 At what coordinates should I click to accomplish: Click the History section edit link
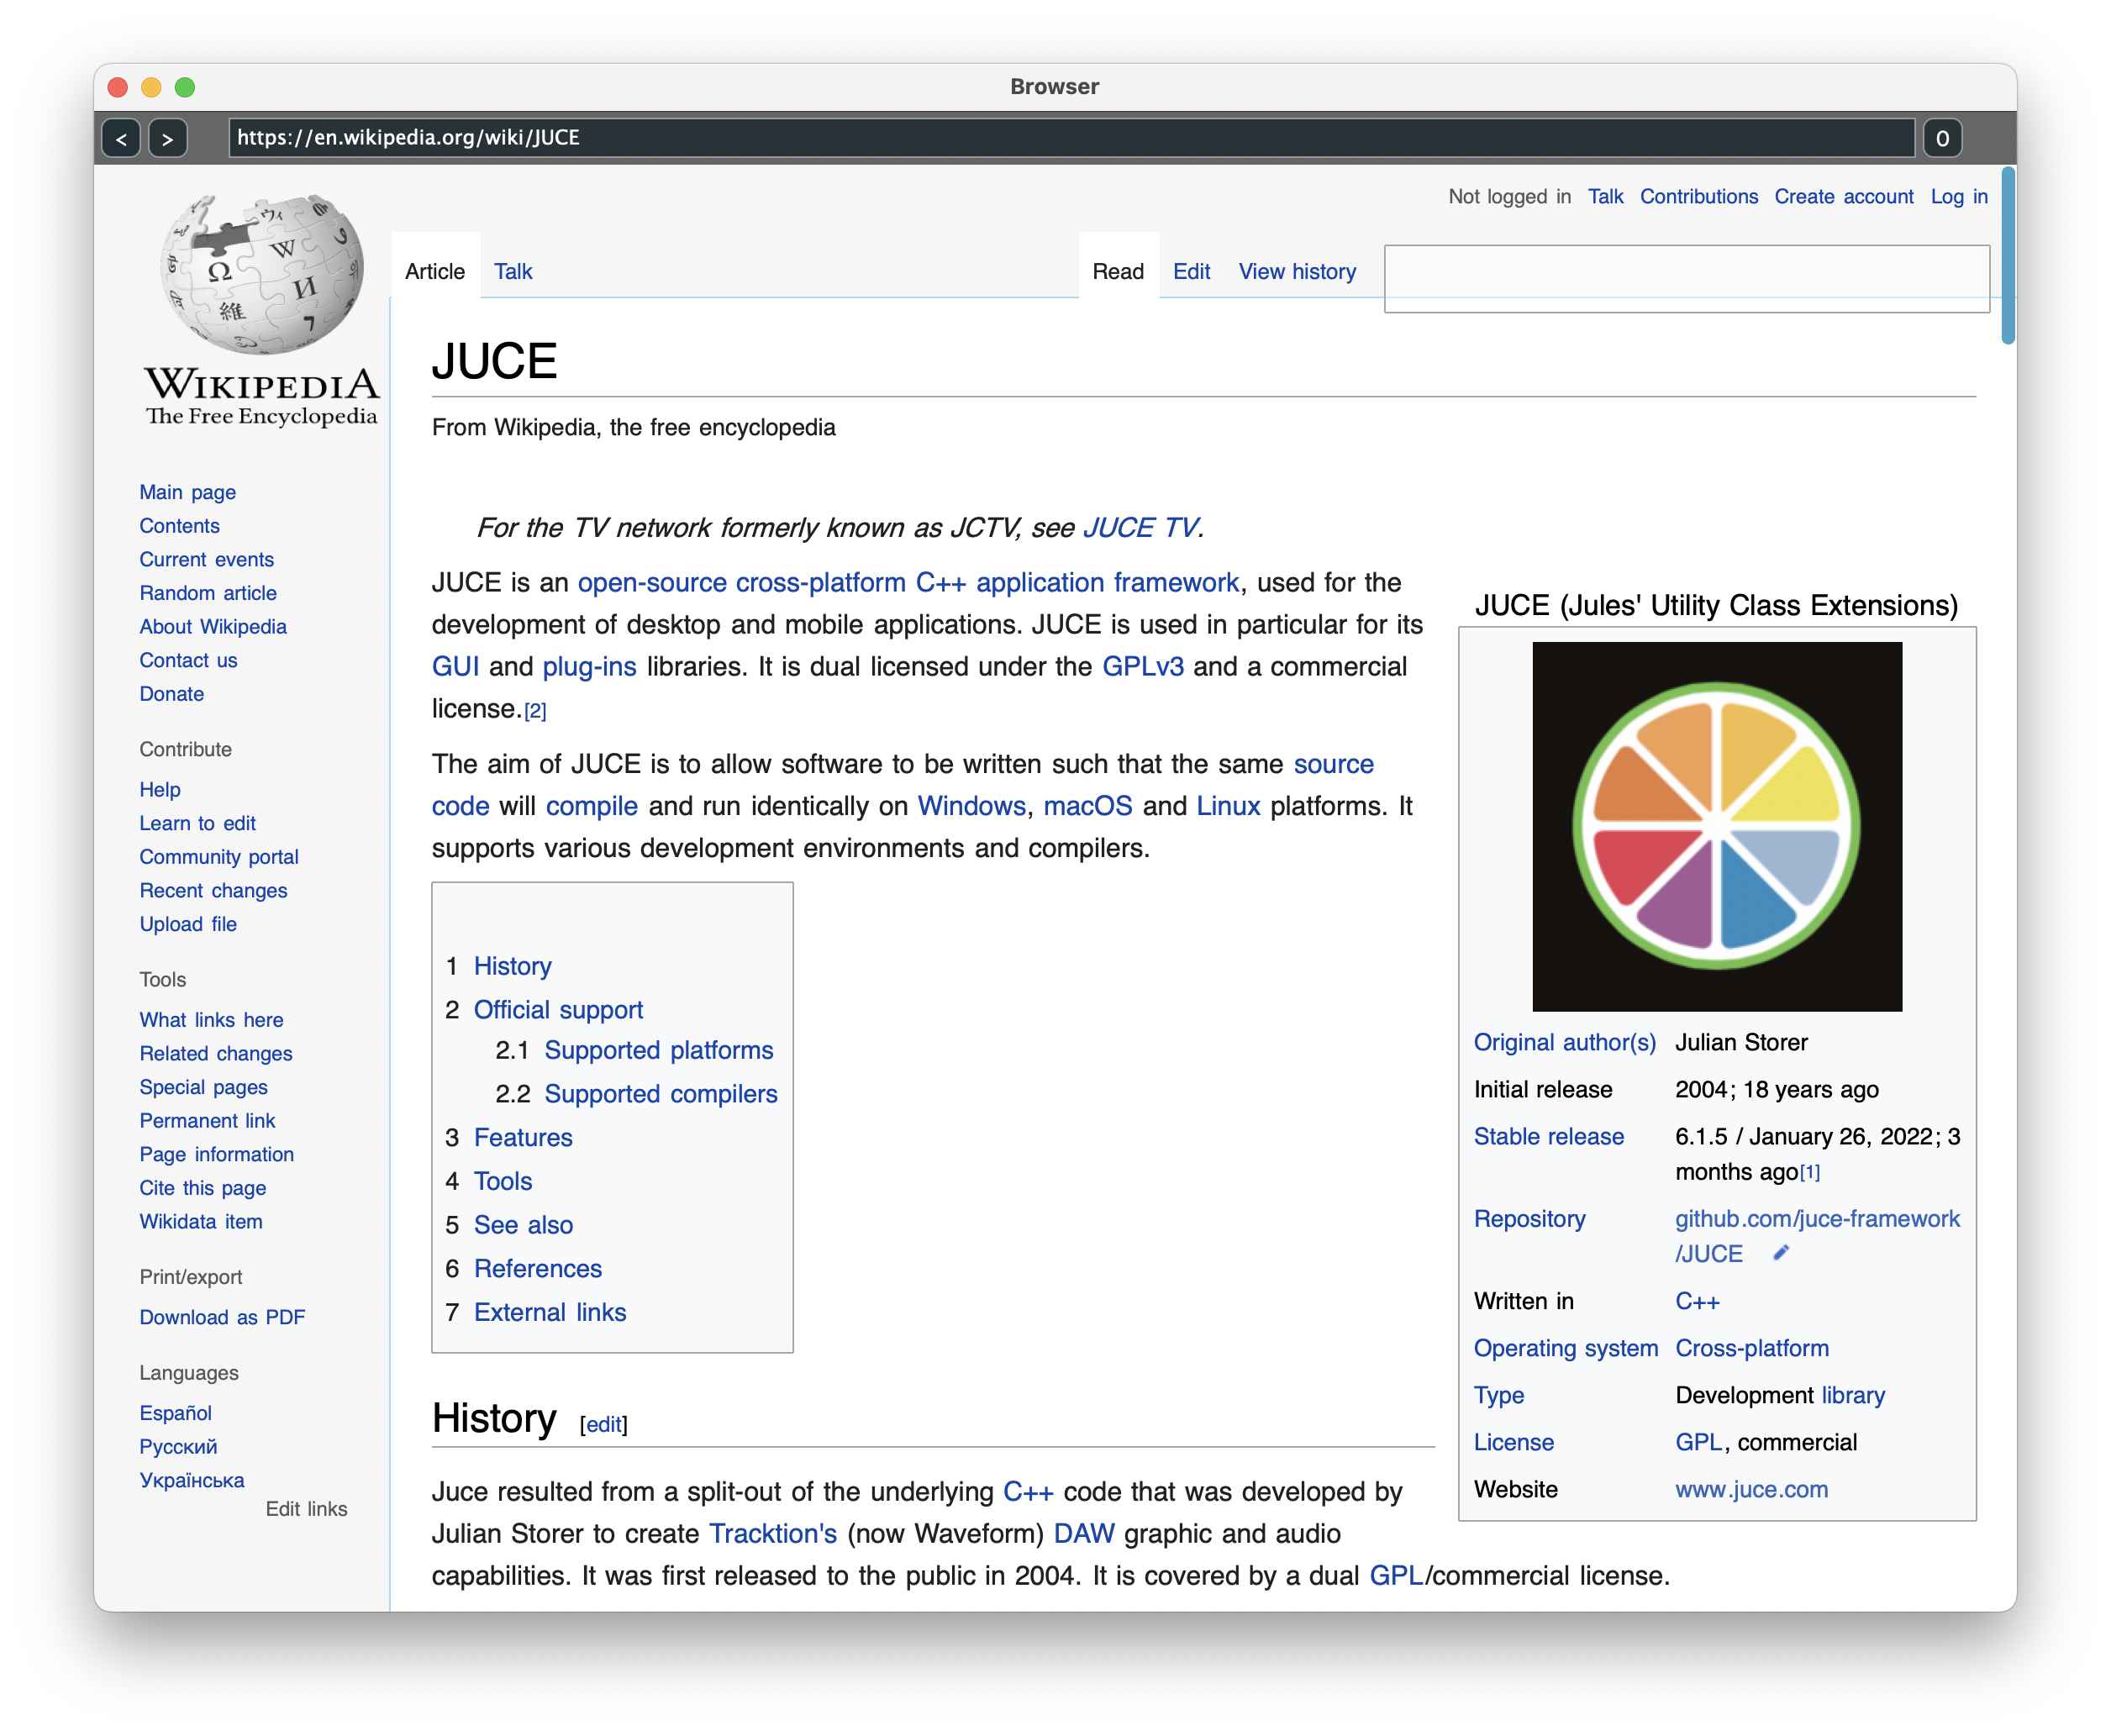coord(604,1424)
